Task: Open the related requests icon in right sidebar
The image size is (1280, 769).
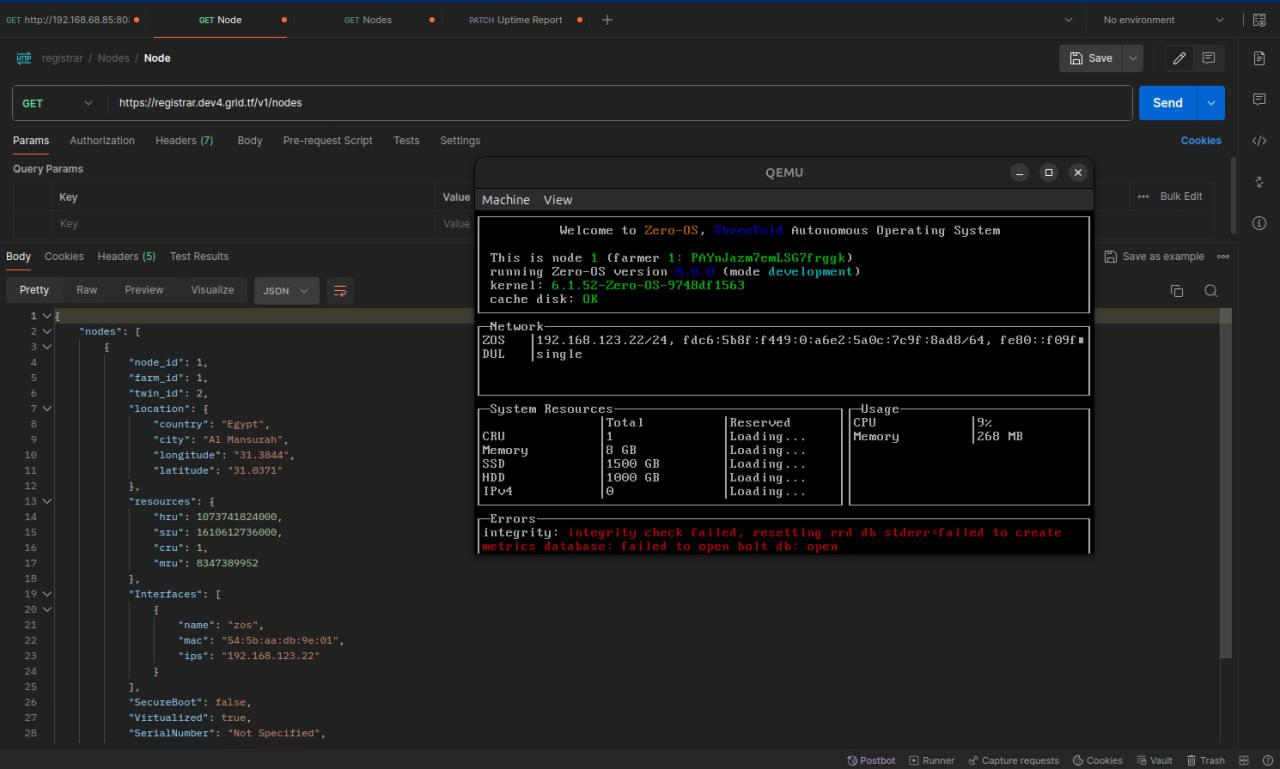Action: click(1259, 181)
